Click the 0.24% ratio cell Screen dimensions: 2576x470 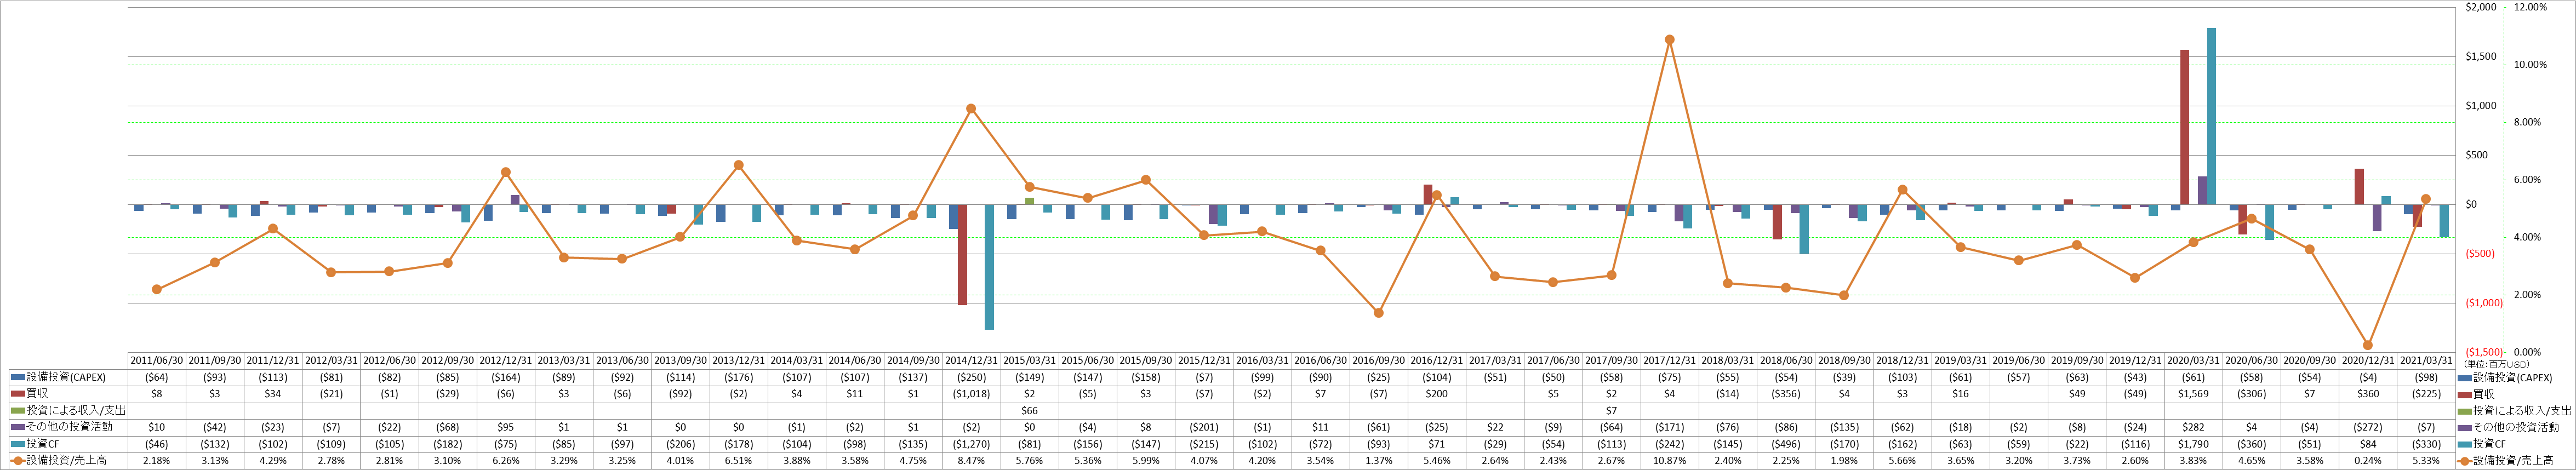point(2367,461)
